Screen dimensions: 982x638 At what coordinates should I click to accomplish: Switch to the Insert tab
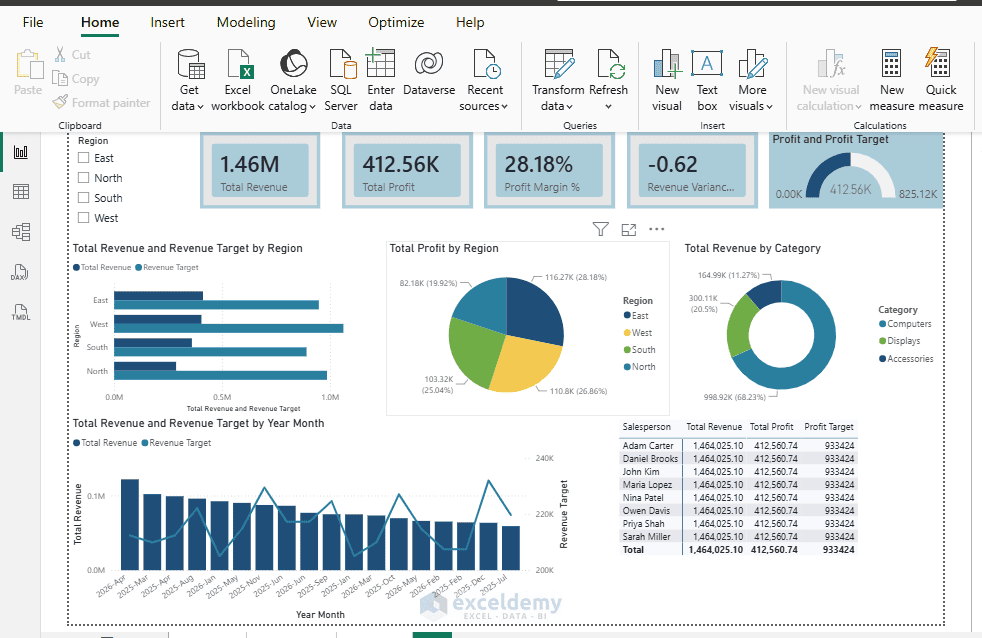pyautogui.click(x=167, y=23)
